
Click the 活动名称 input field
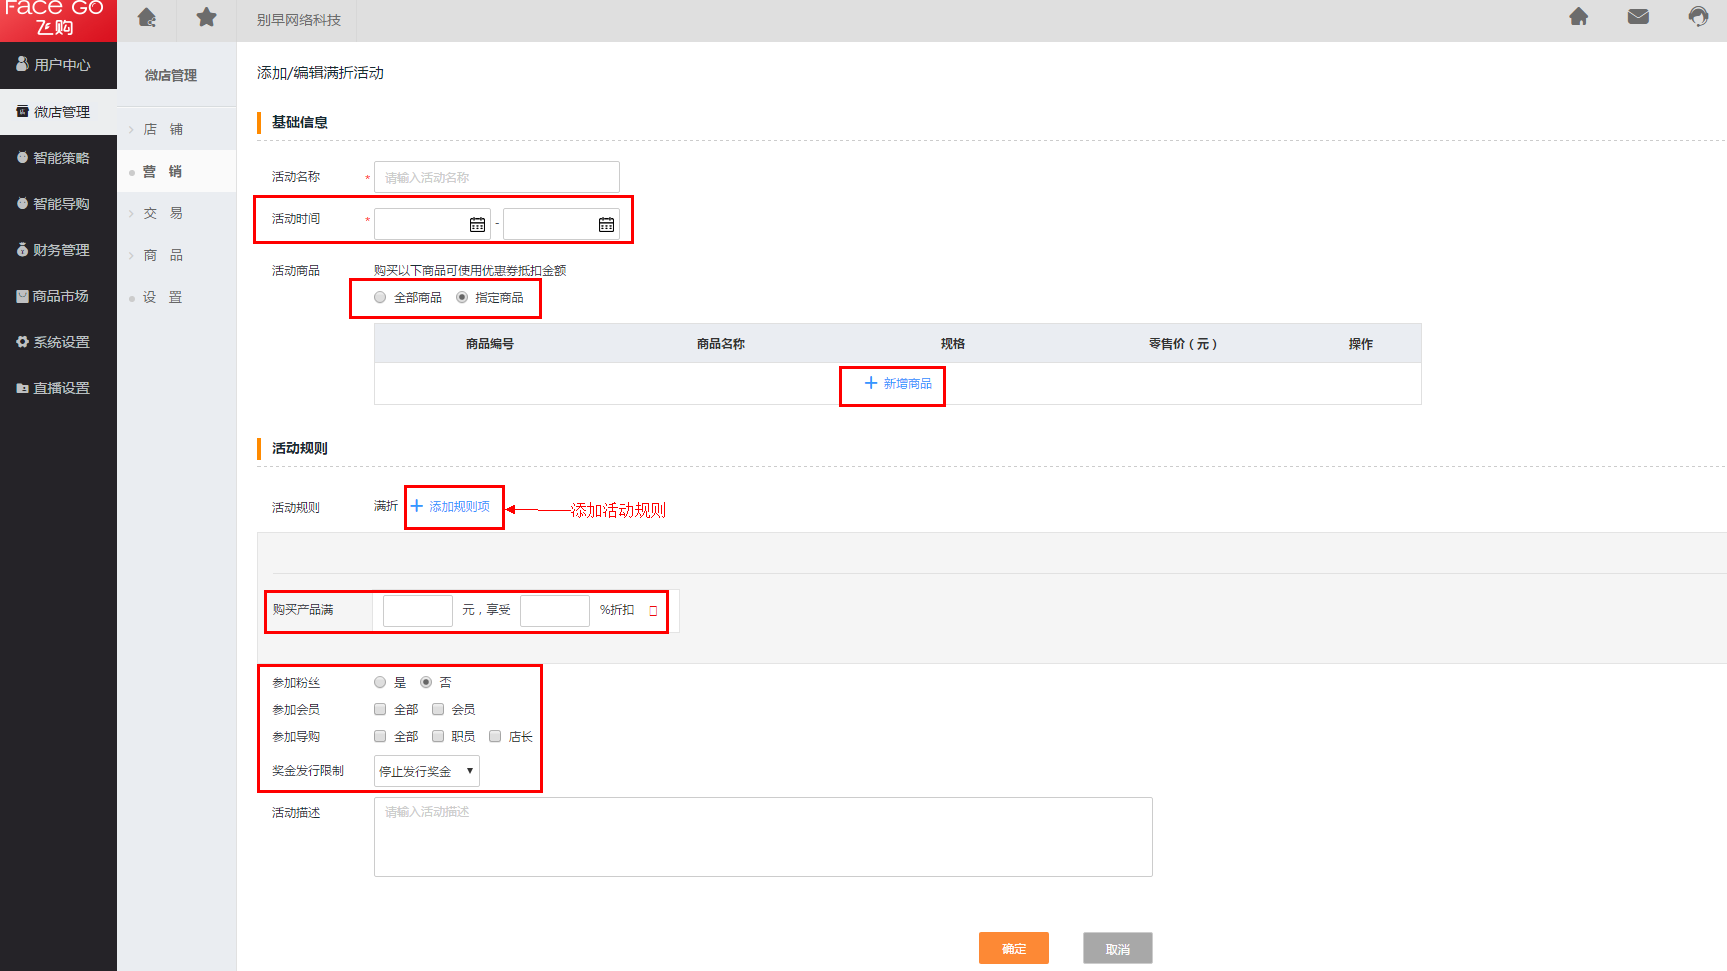click(496, 177)
